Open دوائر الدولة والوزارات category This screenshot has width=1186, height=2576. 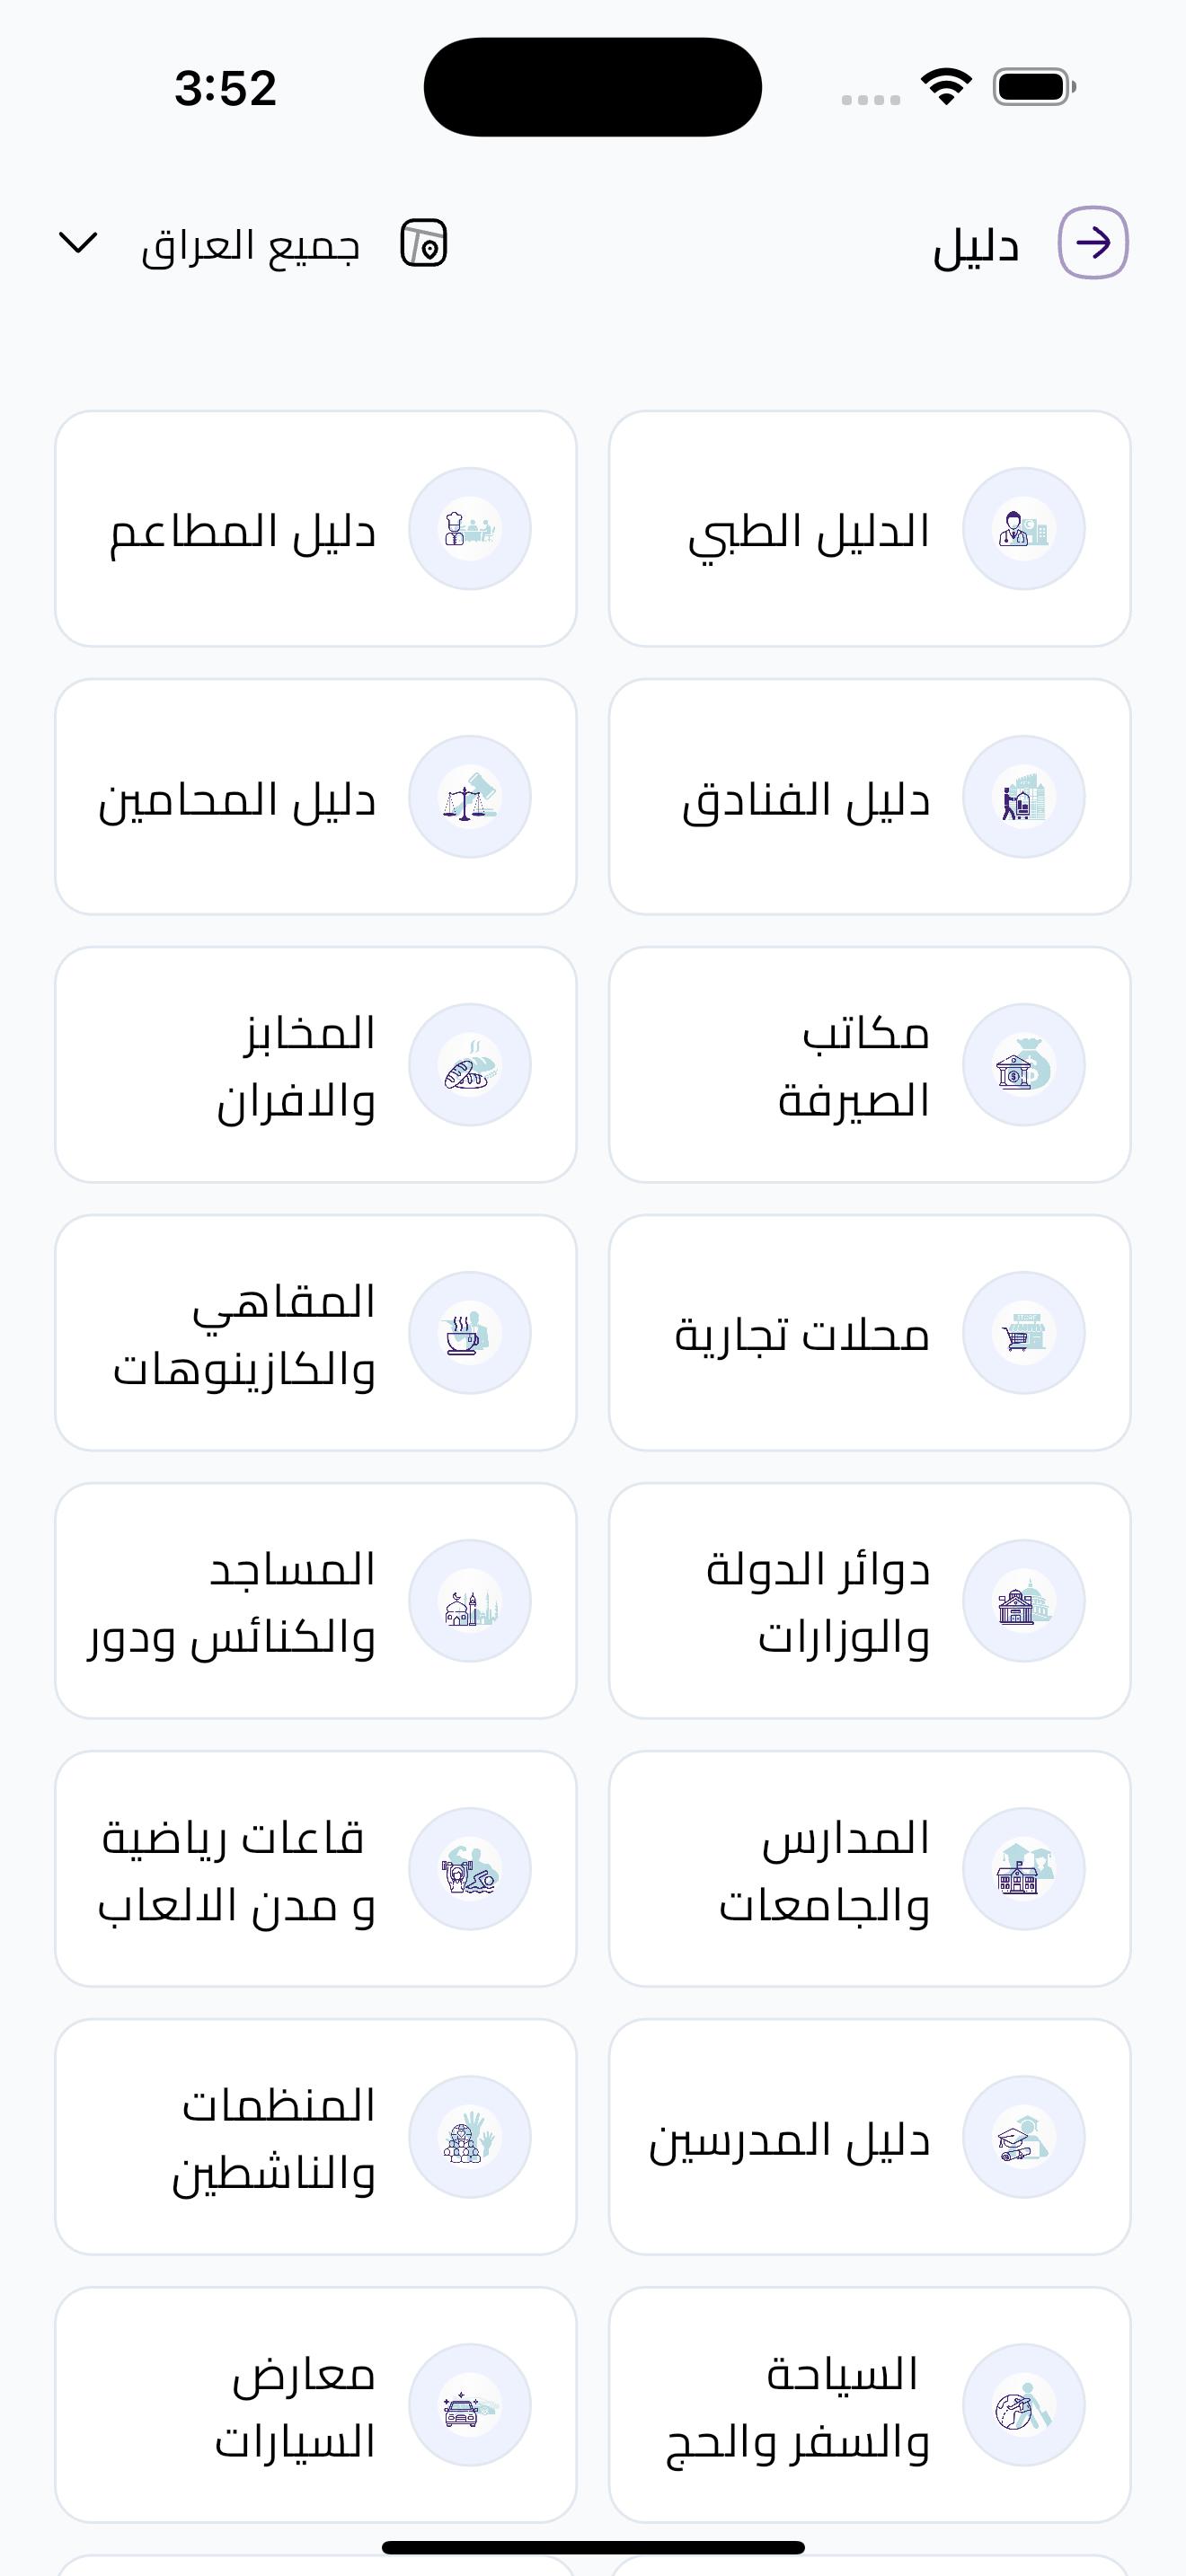point(869,1601)
